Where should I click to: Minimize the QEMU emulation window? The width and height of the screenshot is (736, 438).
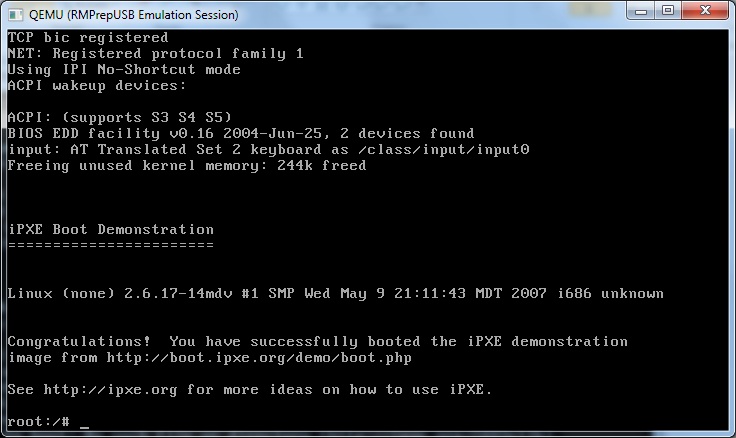641,11
